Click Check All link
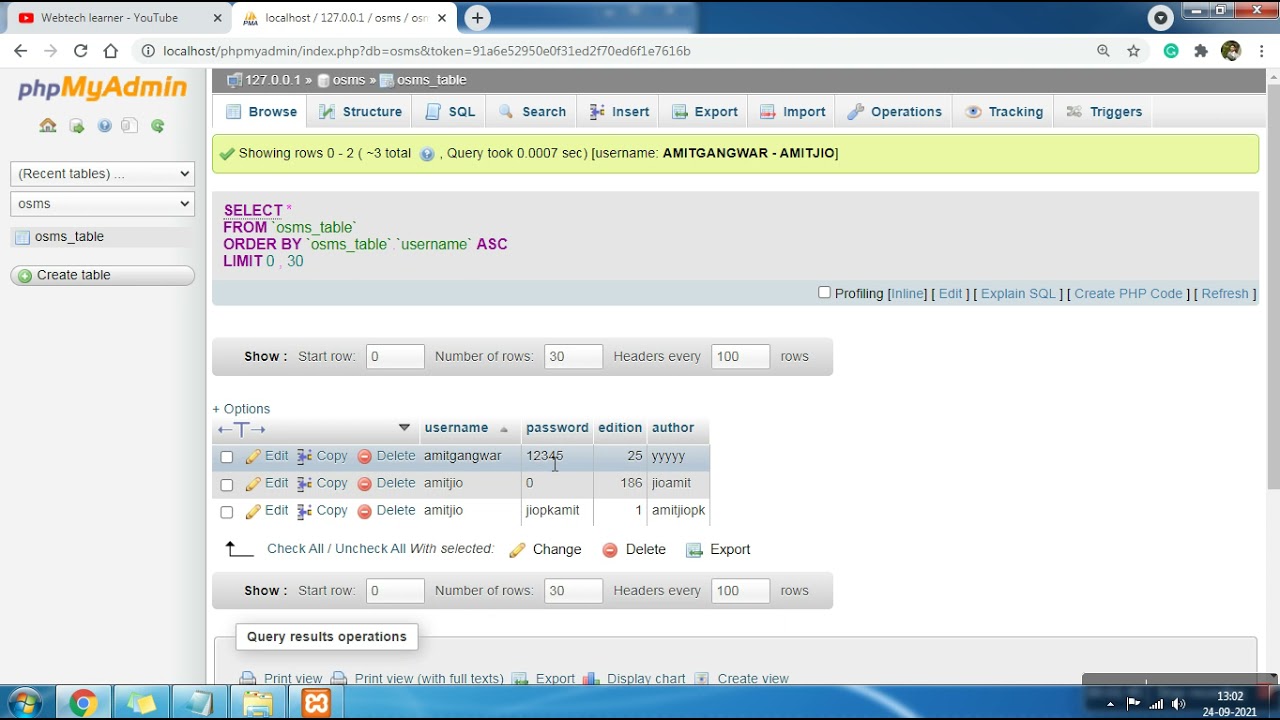This screenshot has width=1280, height=720. (x=296, y=549)
